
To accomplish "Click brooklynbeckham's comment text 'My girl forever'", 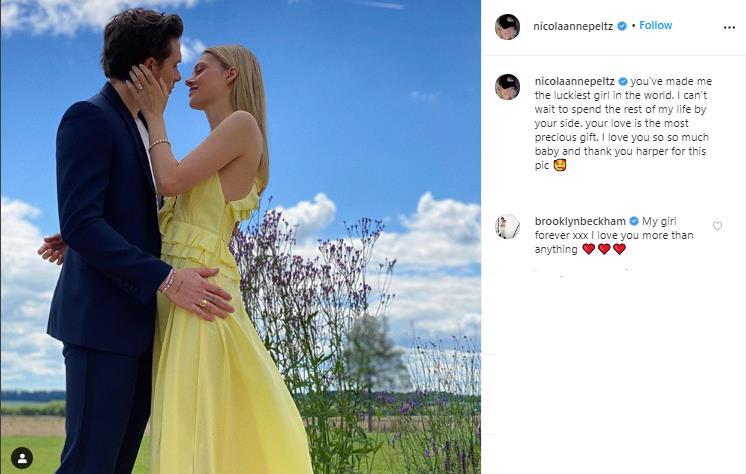I will point(614,235).
